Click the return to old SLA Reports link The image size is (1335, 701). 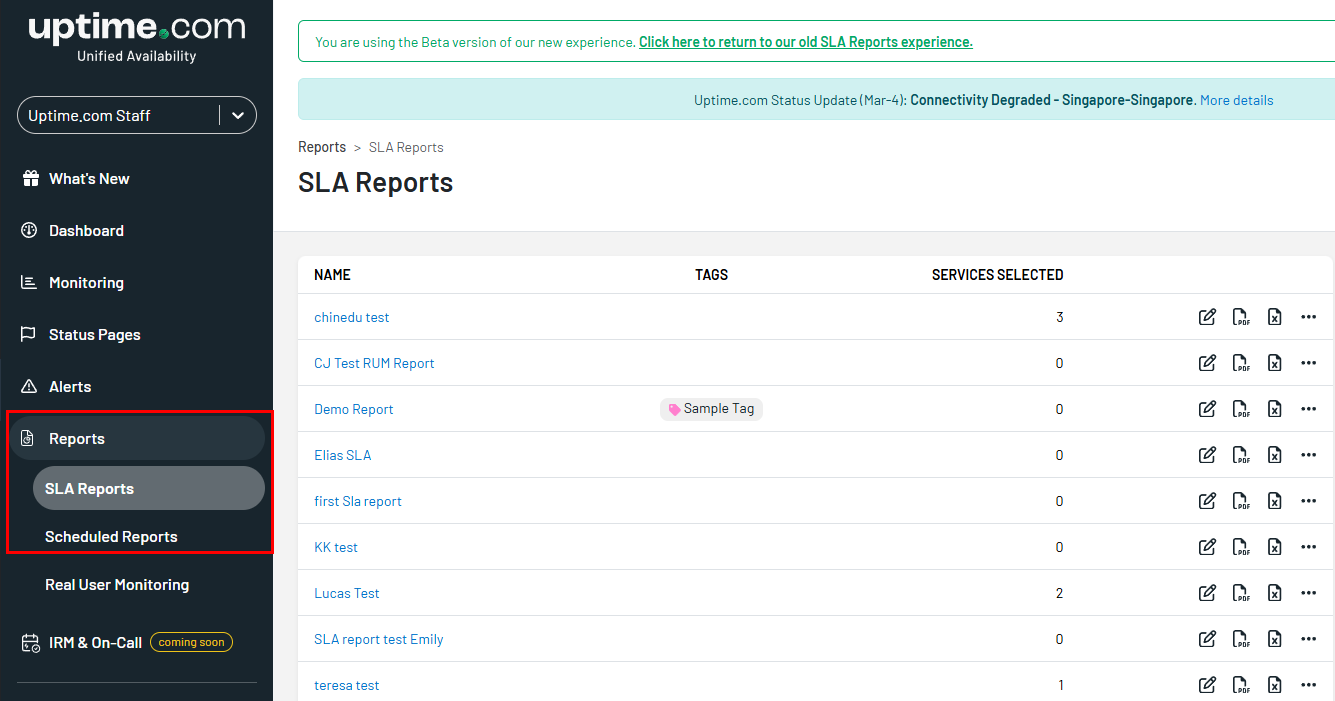point(806,42)
